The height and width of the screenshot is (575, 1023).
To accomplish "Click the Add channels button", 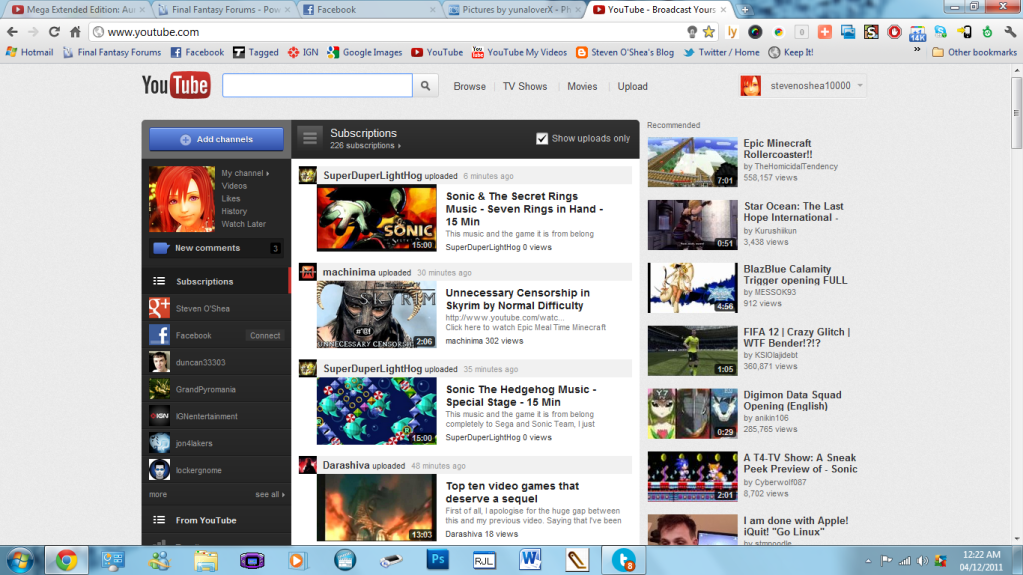I will [x=216, y=139].
